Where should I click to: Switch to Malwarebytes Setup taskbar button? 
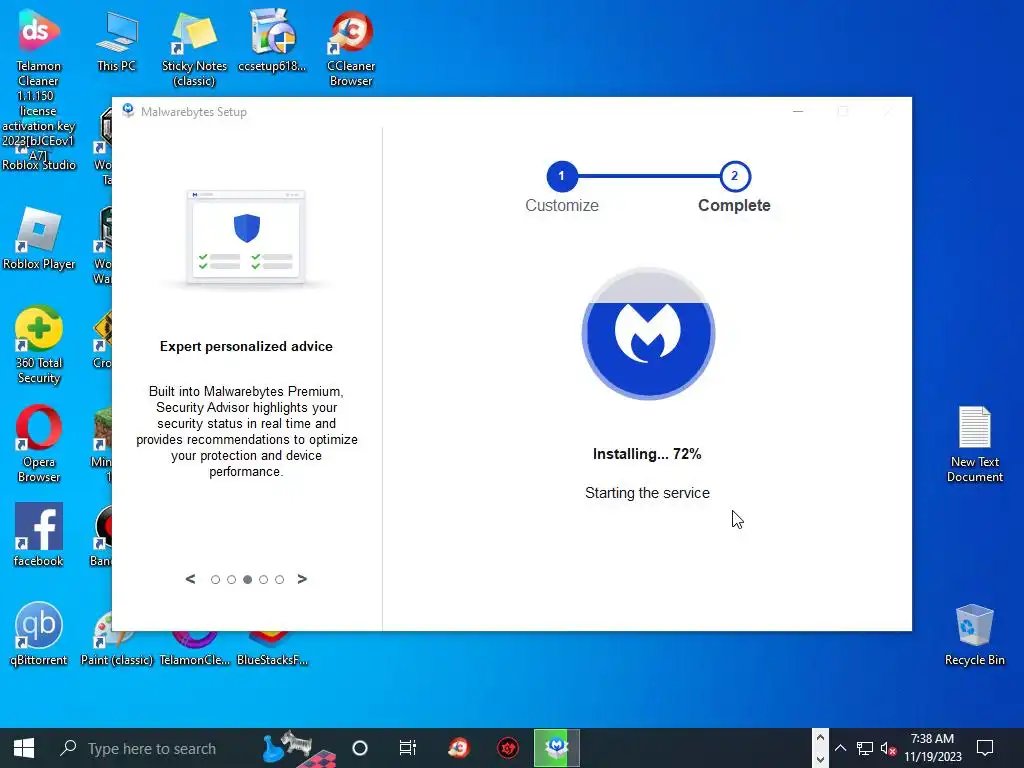click(x=556, y=748)
